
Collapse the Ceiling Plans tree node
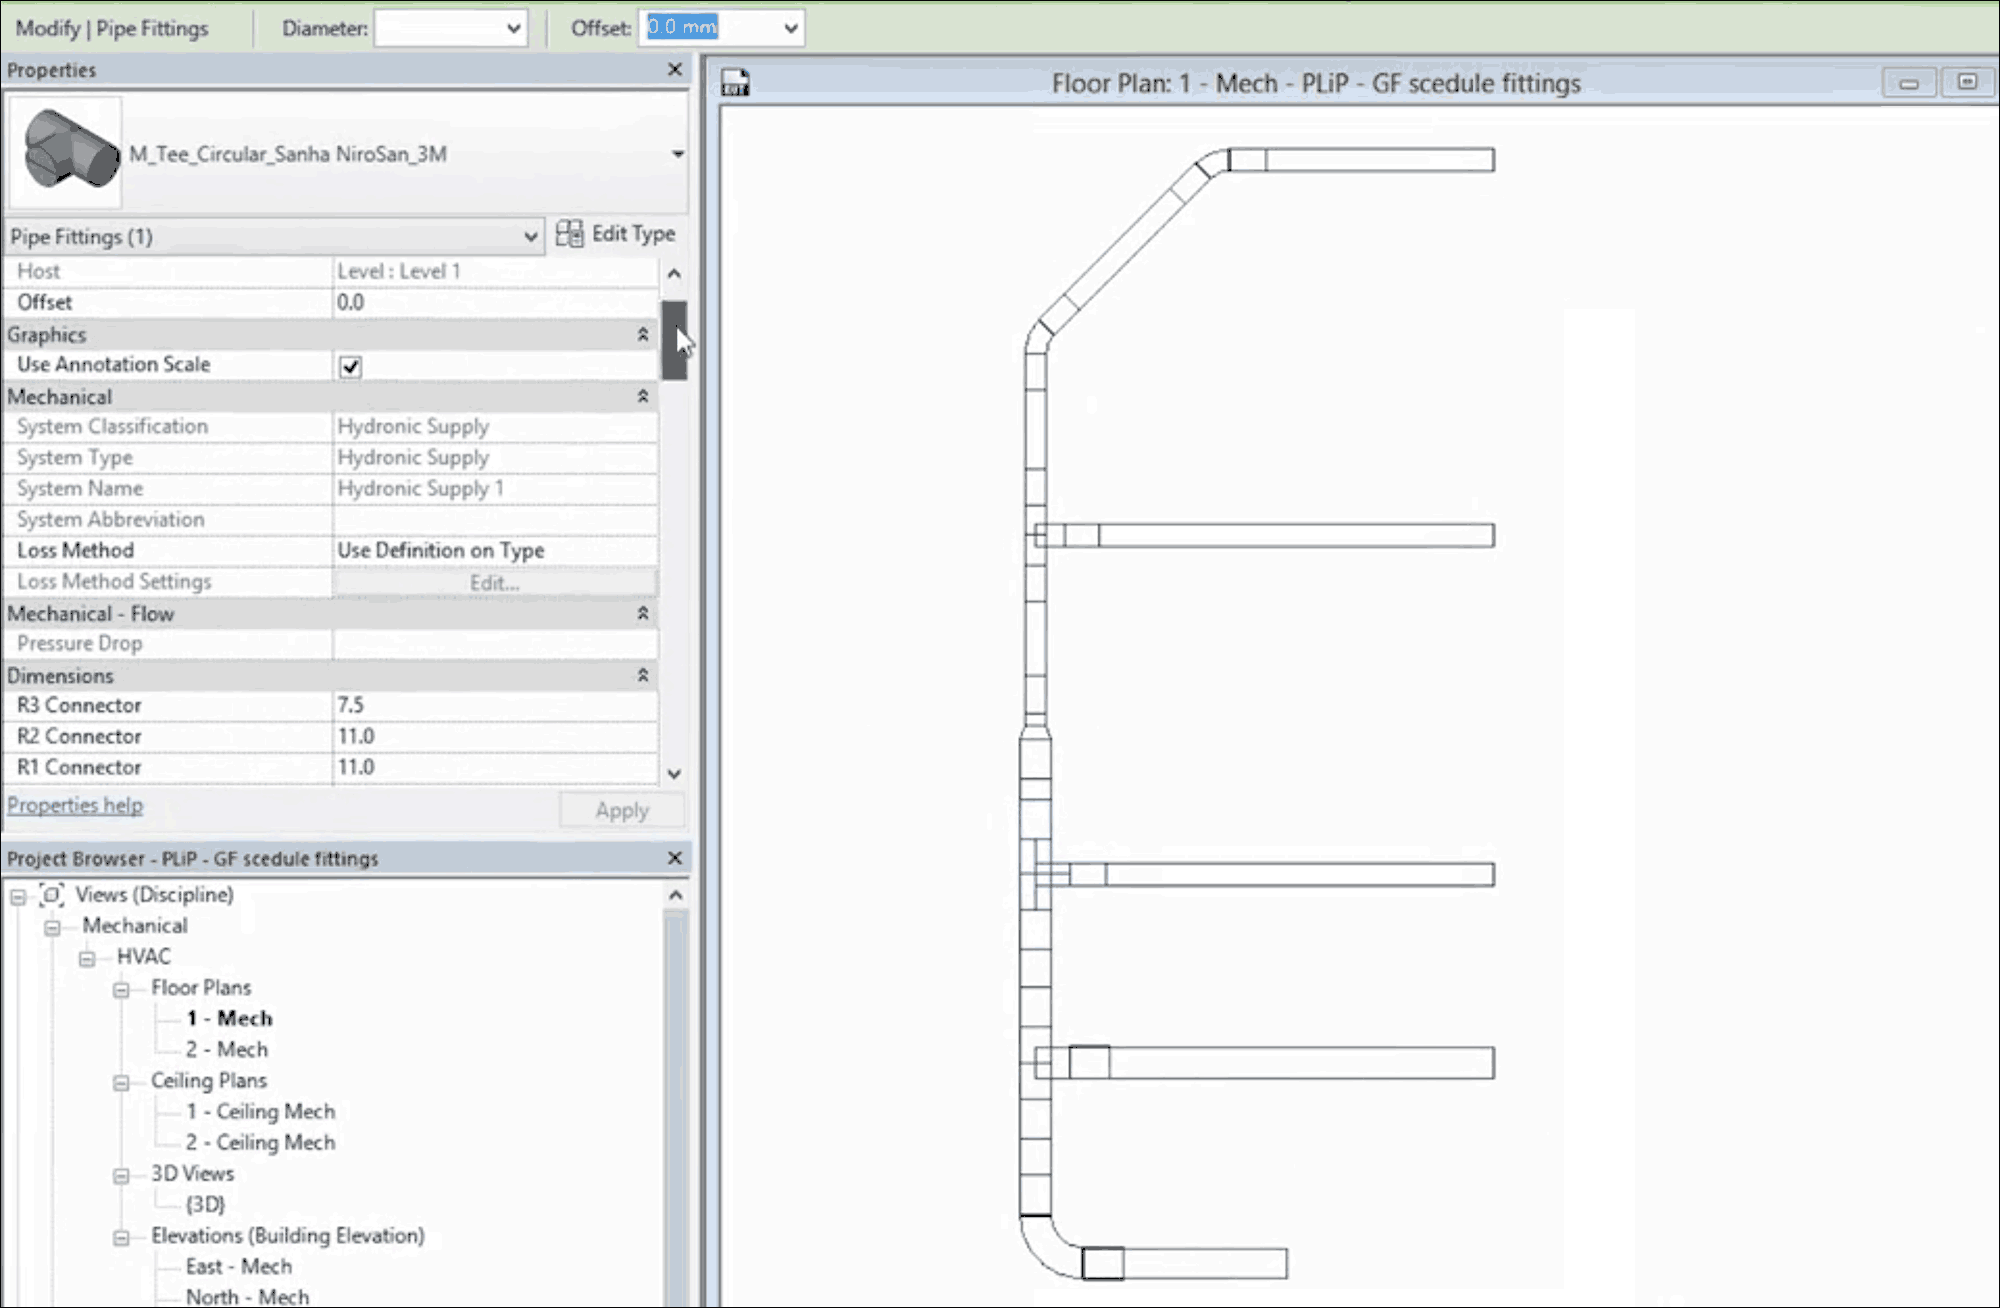tap(121, 1082)
